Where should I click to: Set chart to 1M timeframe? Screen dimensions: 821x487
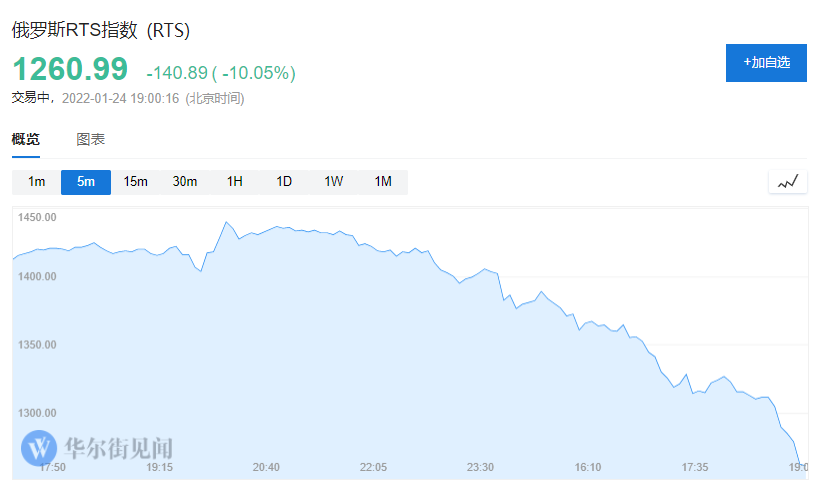(383, 182)
